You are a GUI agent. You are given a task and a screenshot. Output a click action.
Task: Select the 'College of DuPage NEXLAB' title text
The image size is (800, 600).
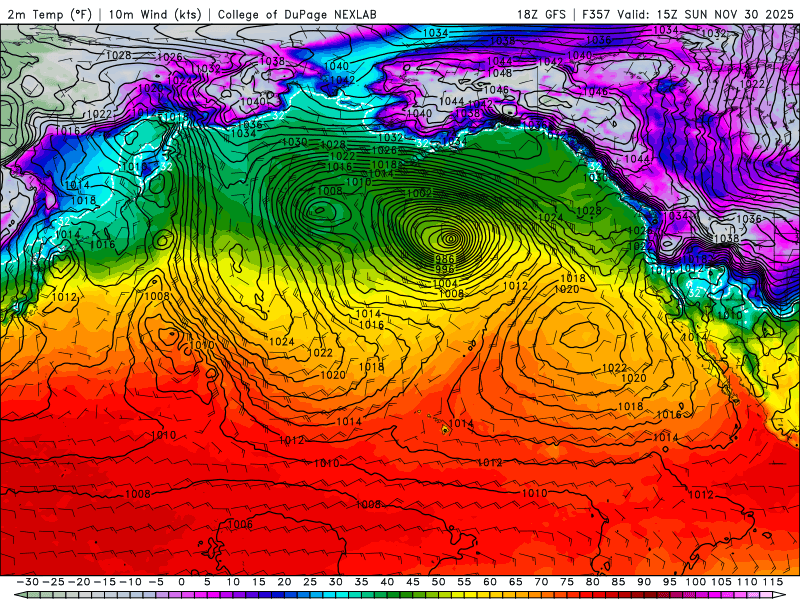click(297, 14)
